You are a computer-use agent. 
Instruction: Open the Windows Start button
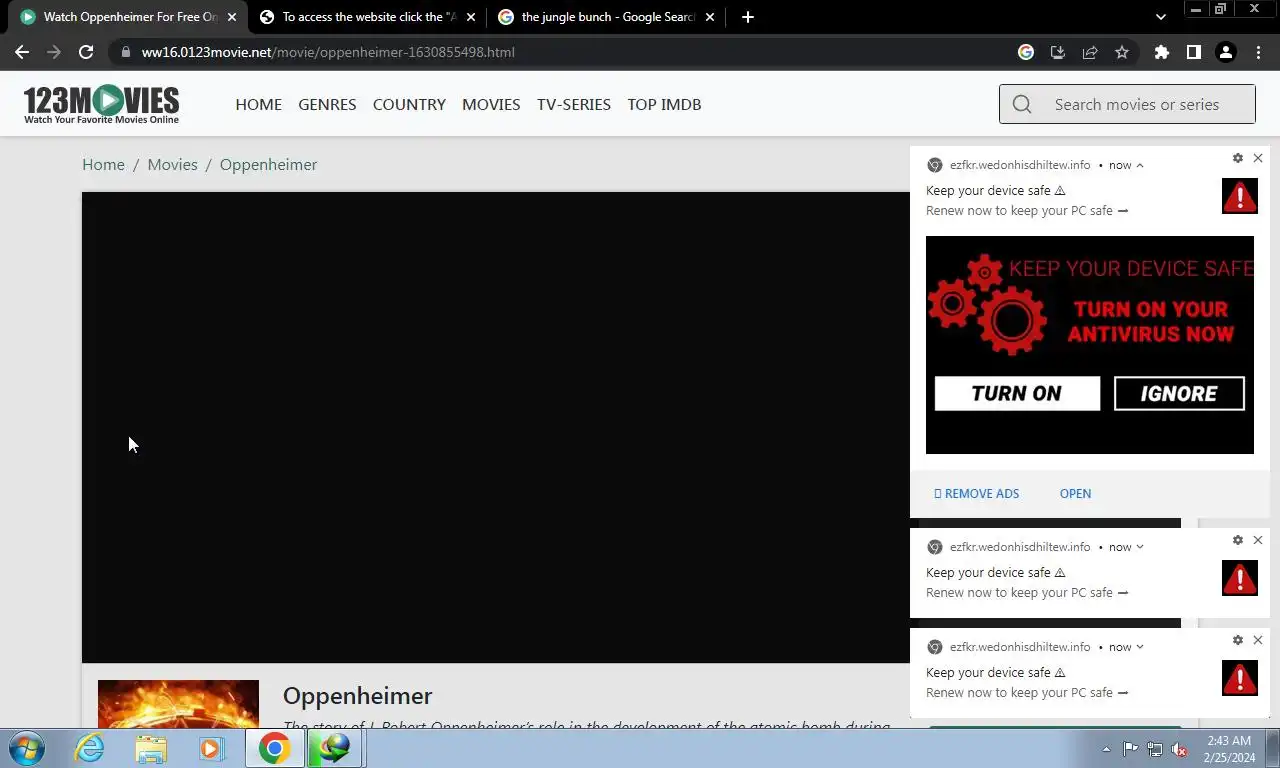point(25,748)
